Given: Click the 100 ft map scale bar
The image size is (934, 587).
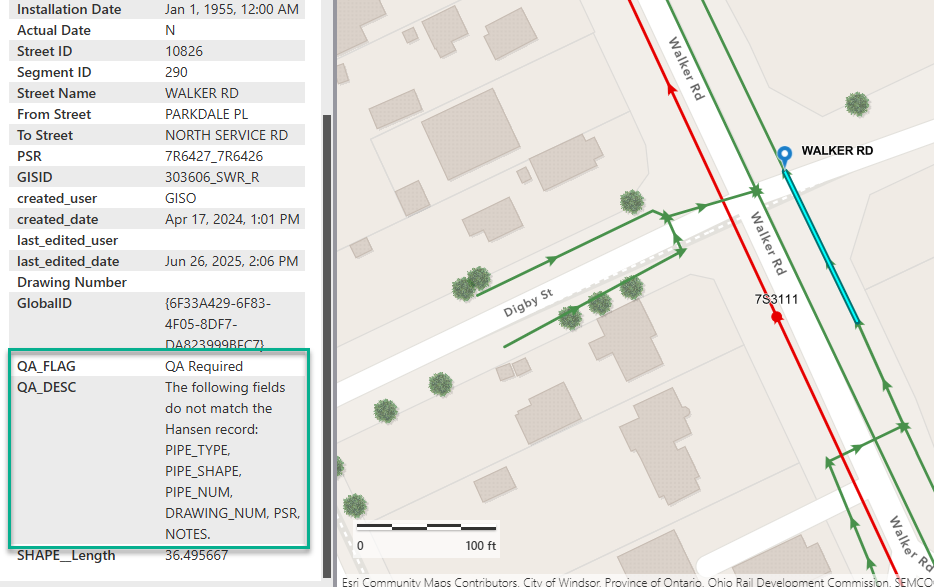Looking at the screenshot, I should click(x=427, y=527).
